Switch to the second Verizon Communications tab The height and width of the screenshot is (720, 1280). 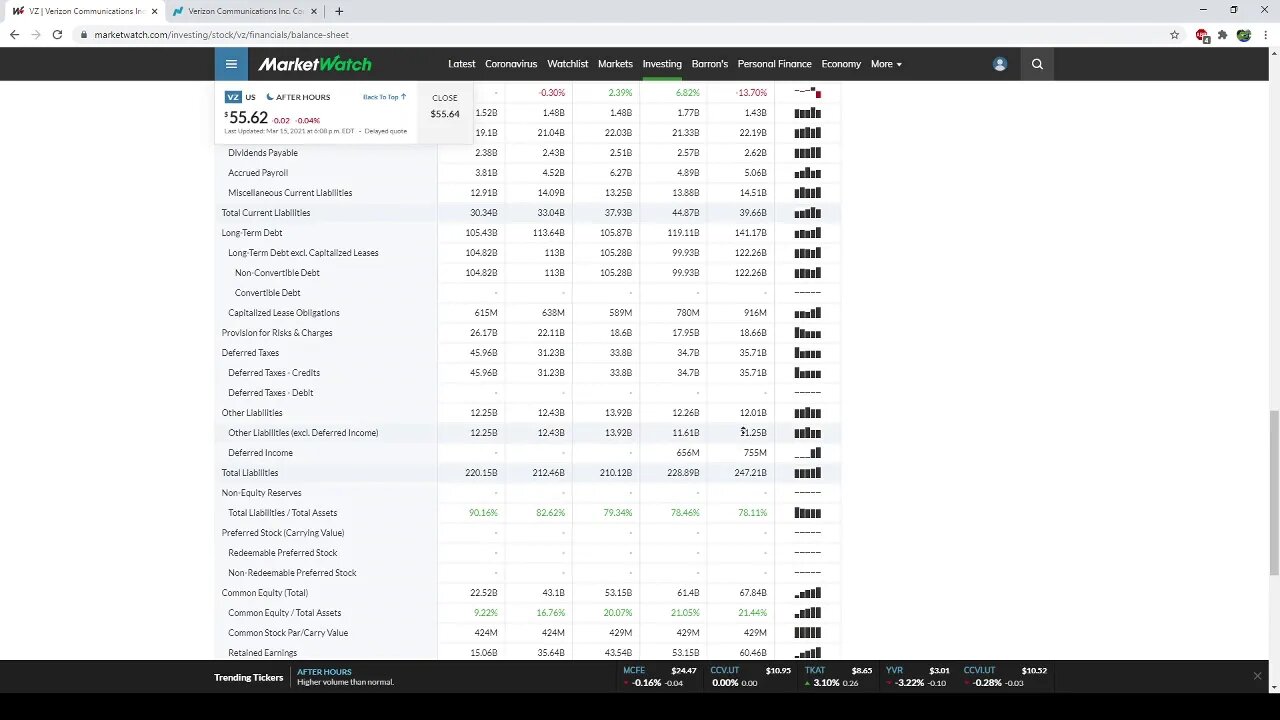point(245,11)
